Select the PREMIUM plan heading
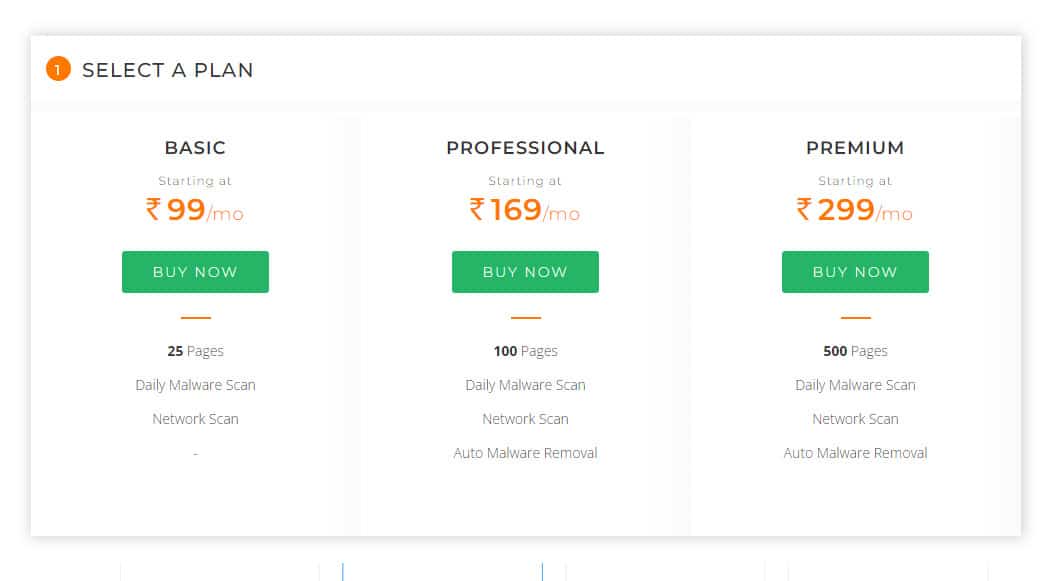The width and height of the screenshot is (1056, 581). (855, 148)
